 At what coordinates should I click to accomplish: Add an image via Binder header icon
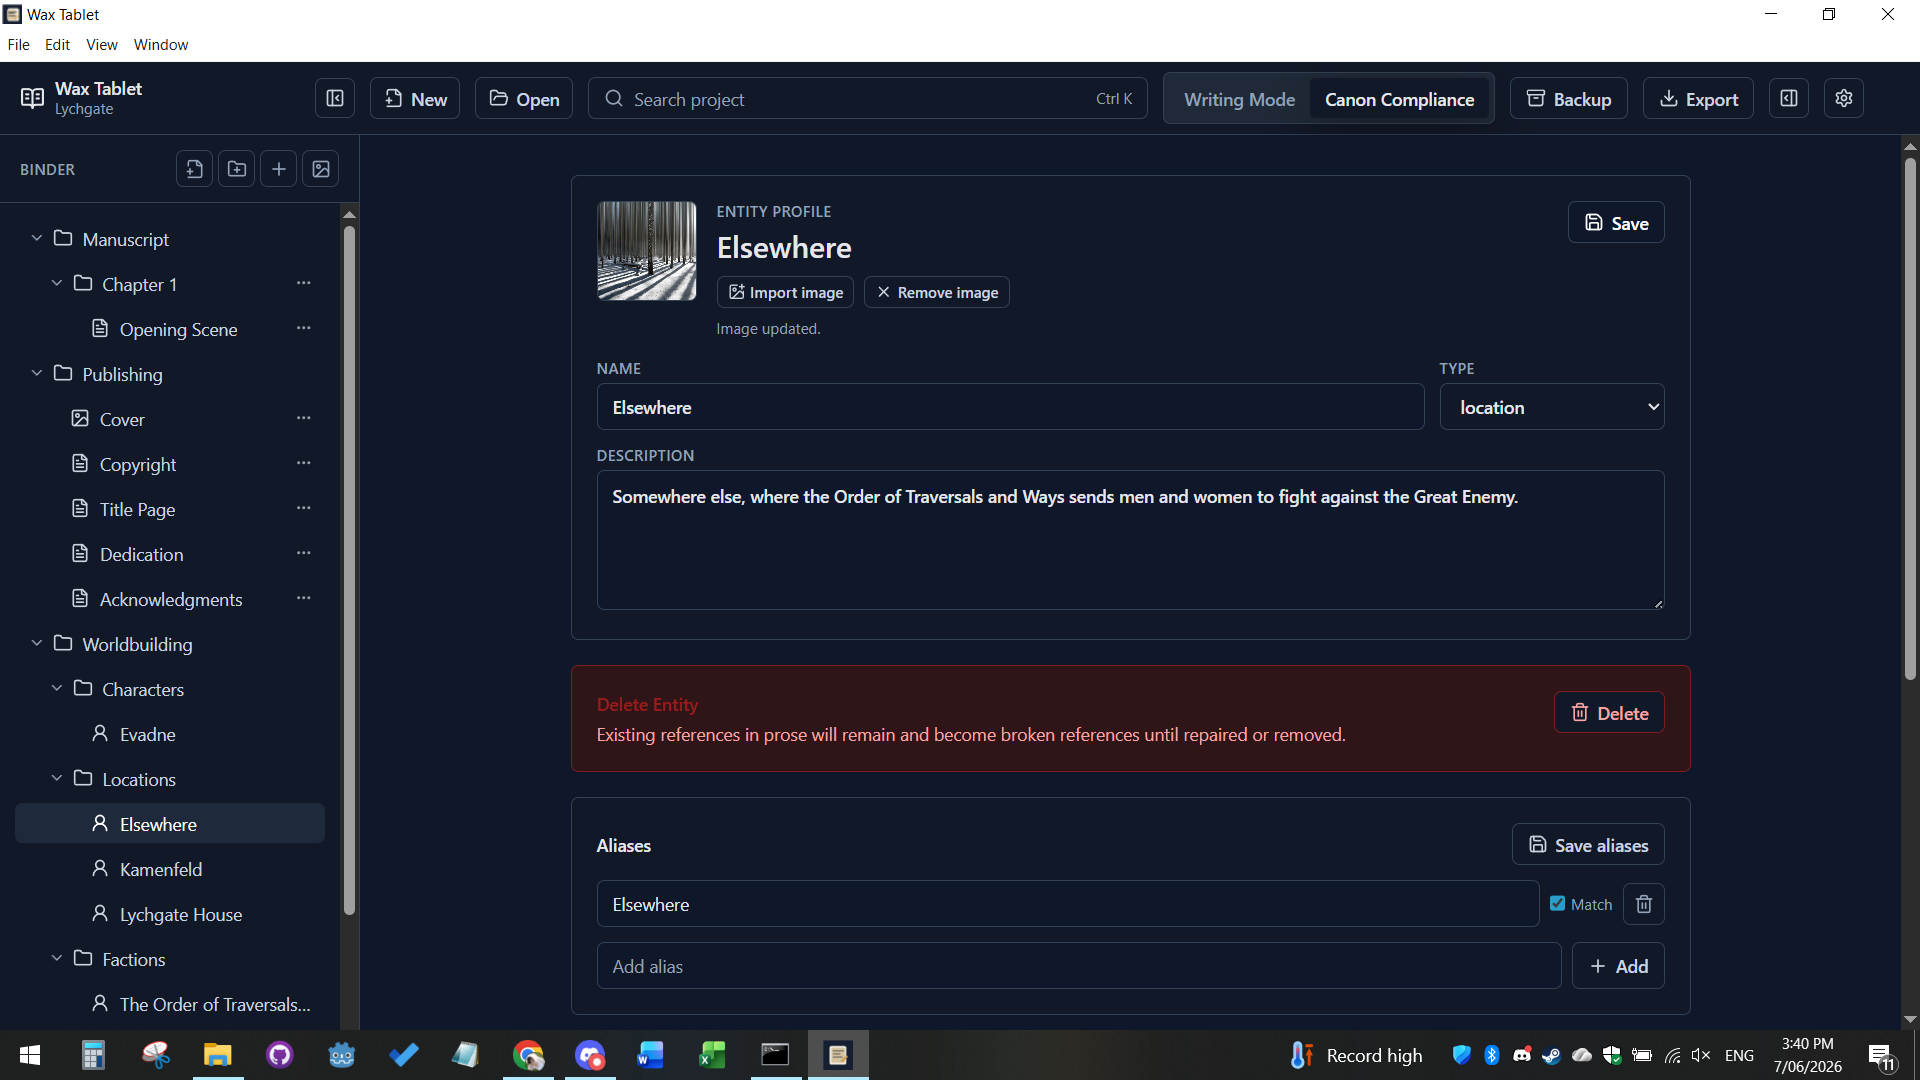pyautogui.click(x=321, y=169)
